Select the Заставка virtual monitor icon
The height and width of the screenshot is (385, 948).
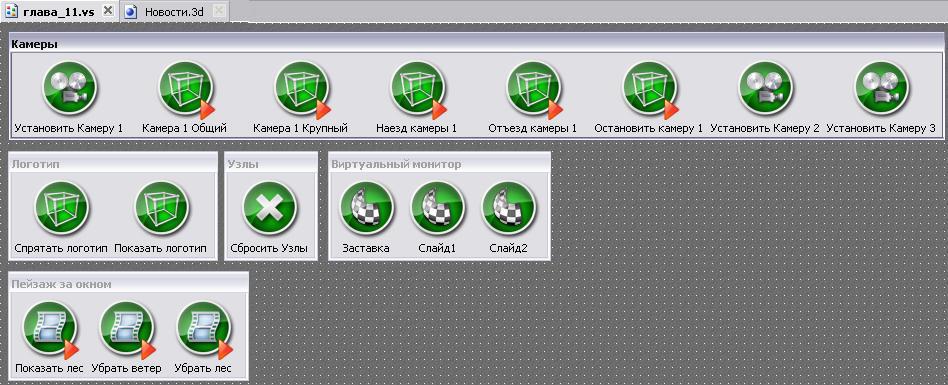tap(366, 208)
